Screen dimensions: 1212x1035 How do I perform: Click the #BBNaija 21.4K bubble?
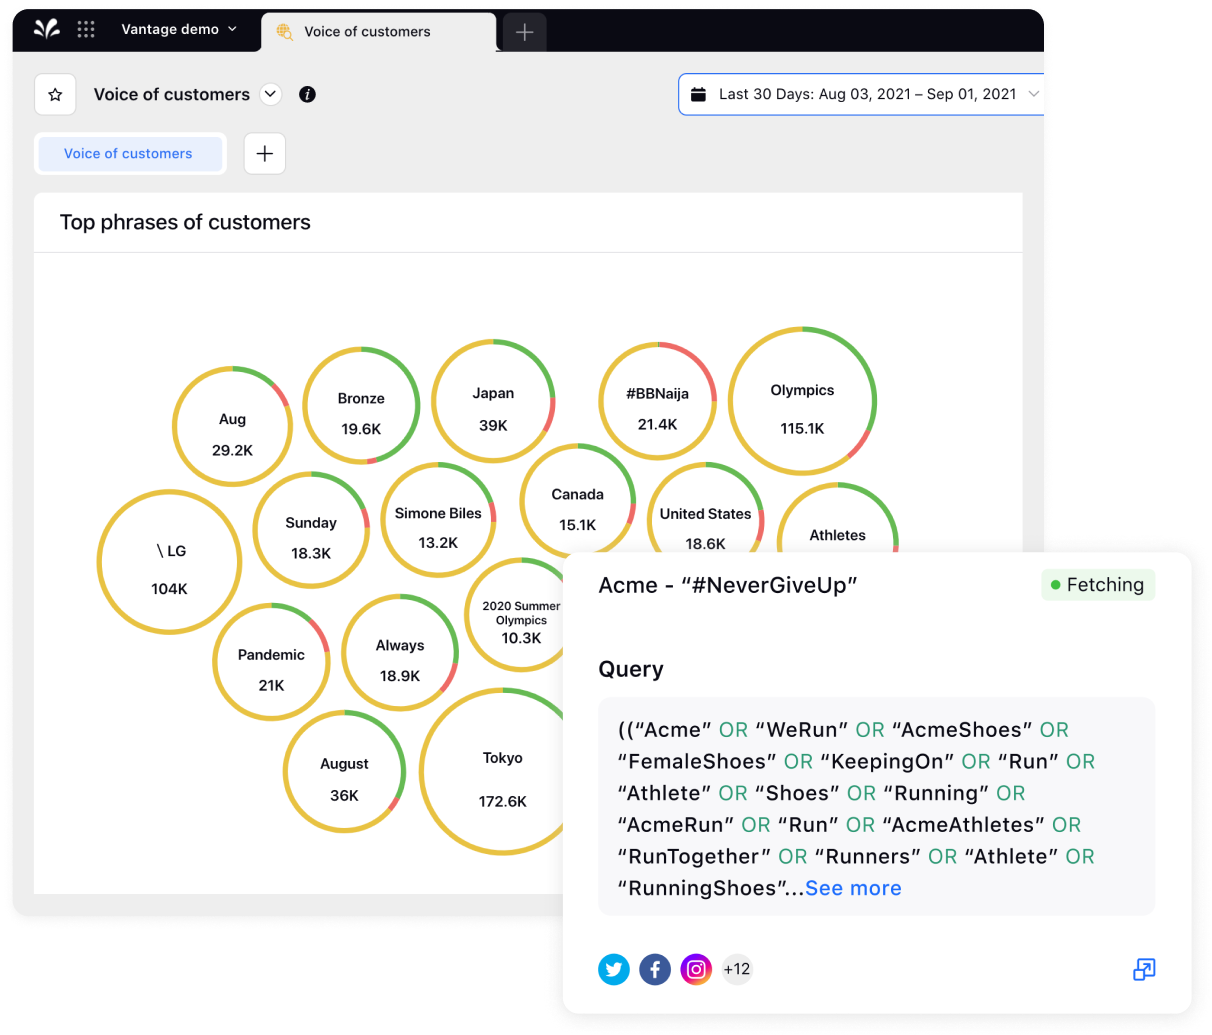click(657, 401)
